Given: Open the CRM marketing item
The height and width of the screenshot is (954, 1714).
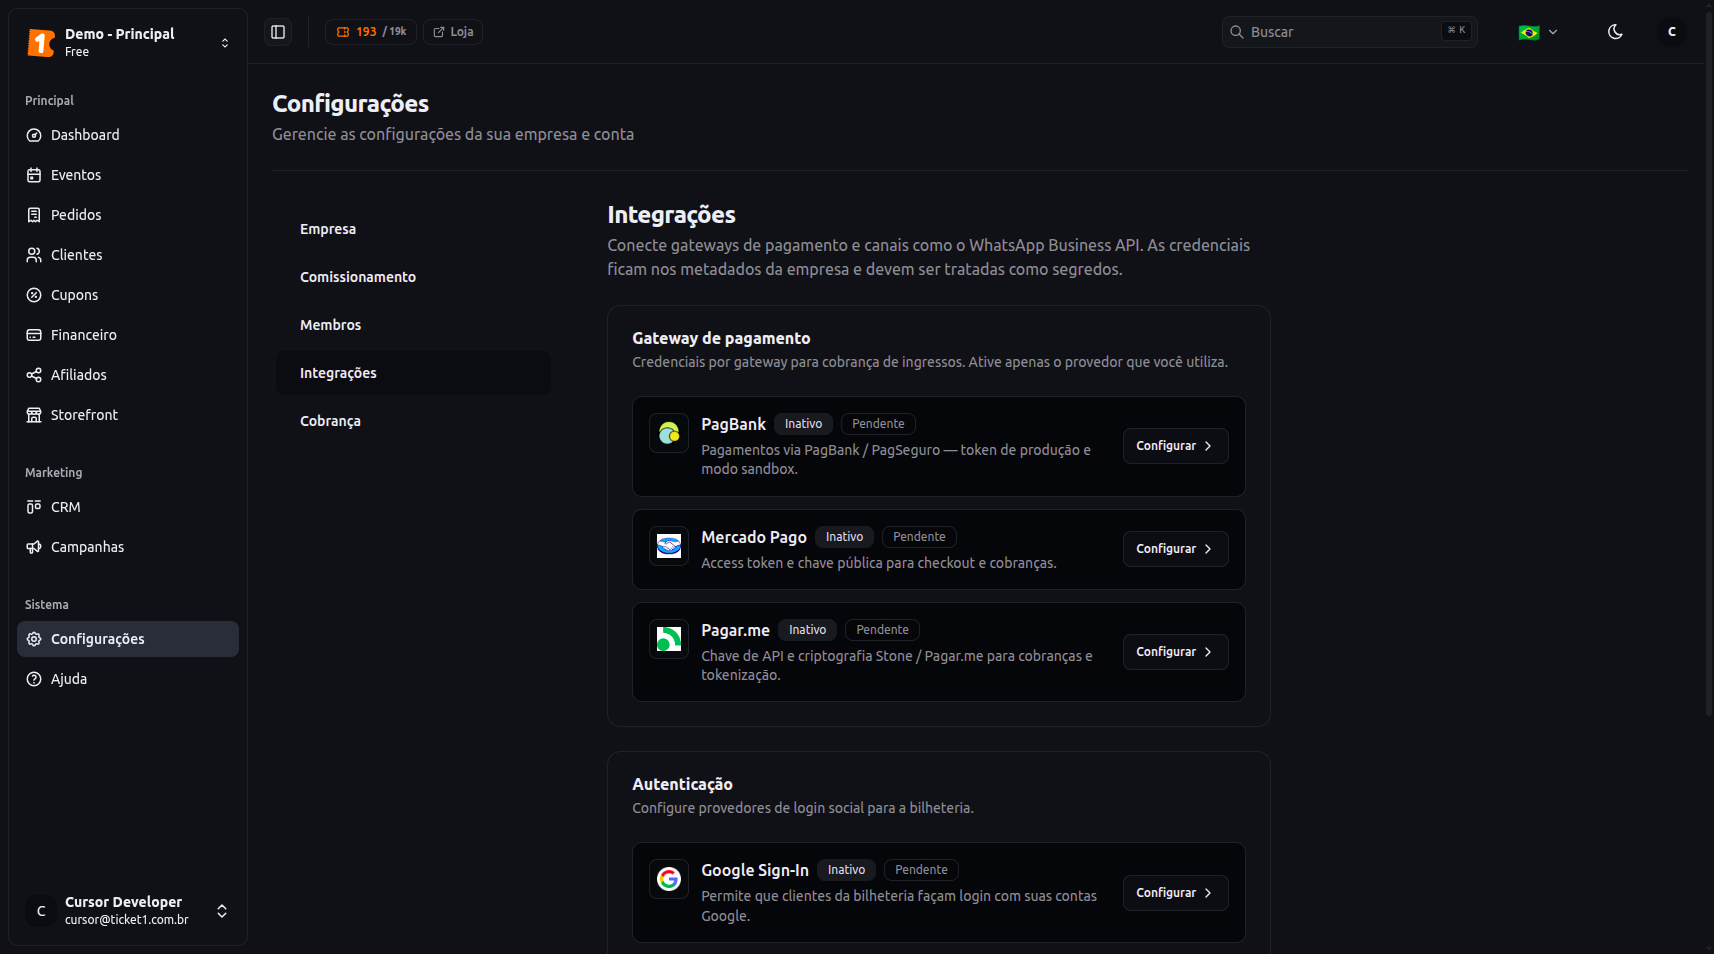Looking at the screenshot, I should coord(128,507).
